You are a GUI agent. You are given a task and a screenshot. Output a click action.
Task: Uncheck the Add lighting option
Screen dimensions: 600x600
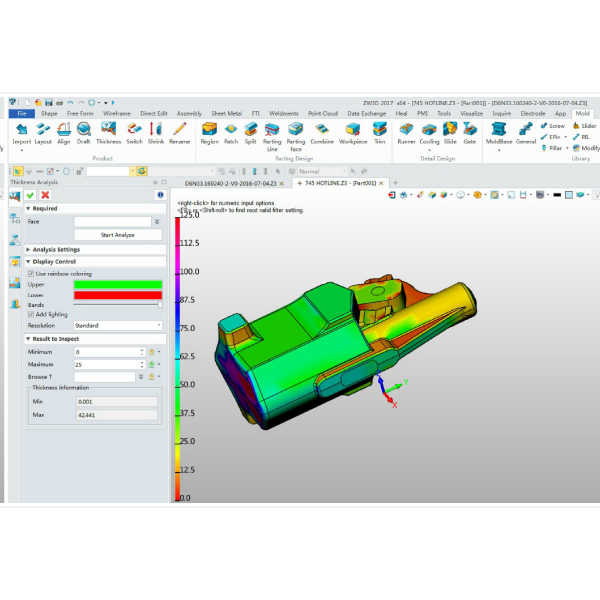pos(31,314)
